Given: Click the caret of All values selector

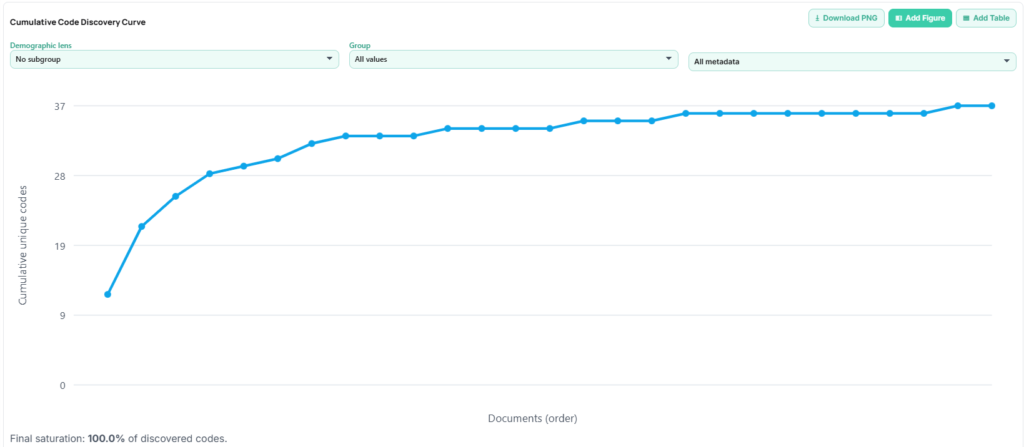Looking at the screenshot, I should pos(668,59).
